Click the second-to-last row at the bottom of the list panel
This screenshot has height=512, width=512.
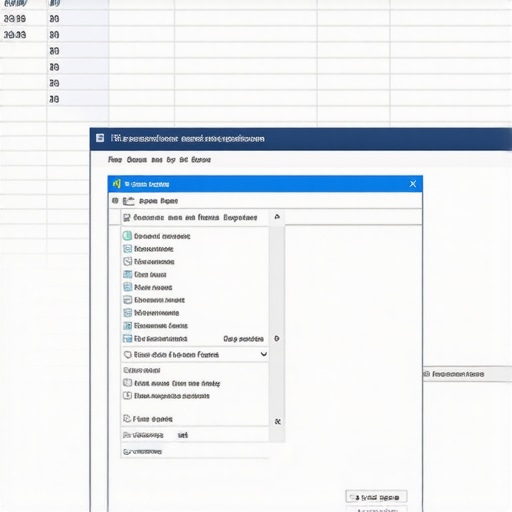click(x=195, y=435)
